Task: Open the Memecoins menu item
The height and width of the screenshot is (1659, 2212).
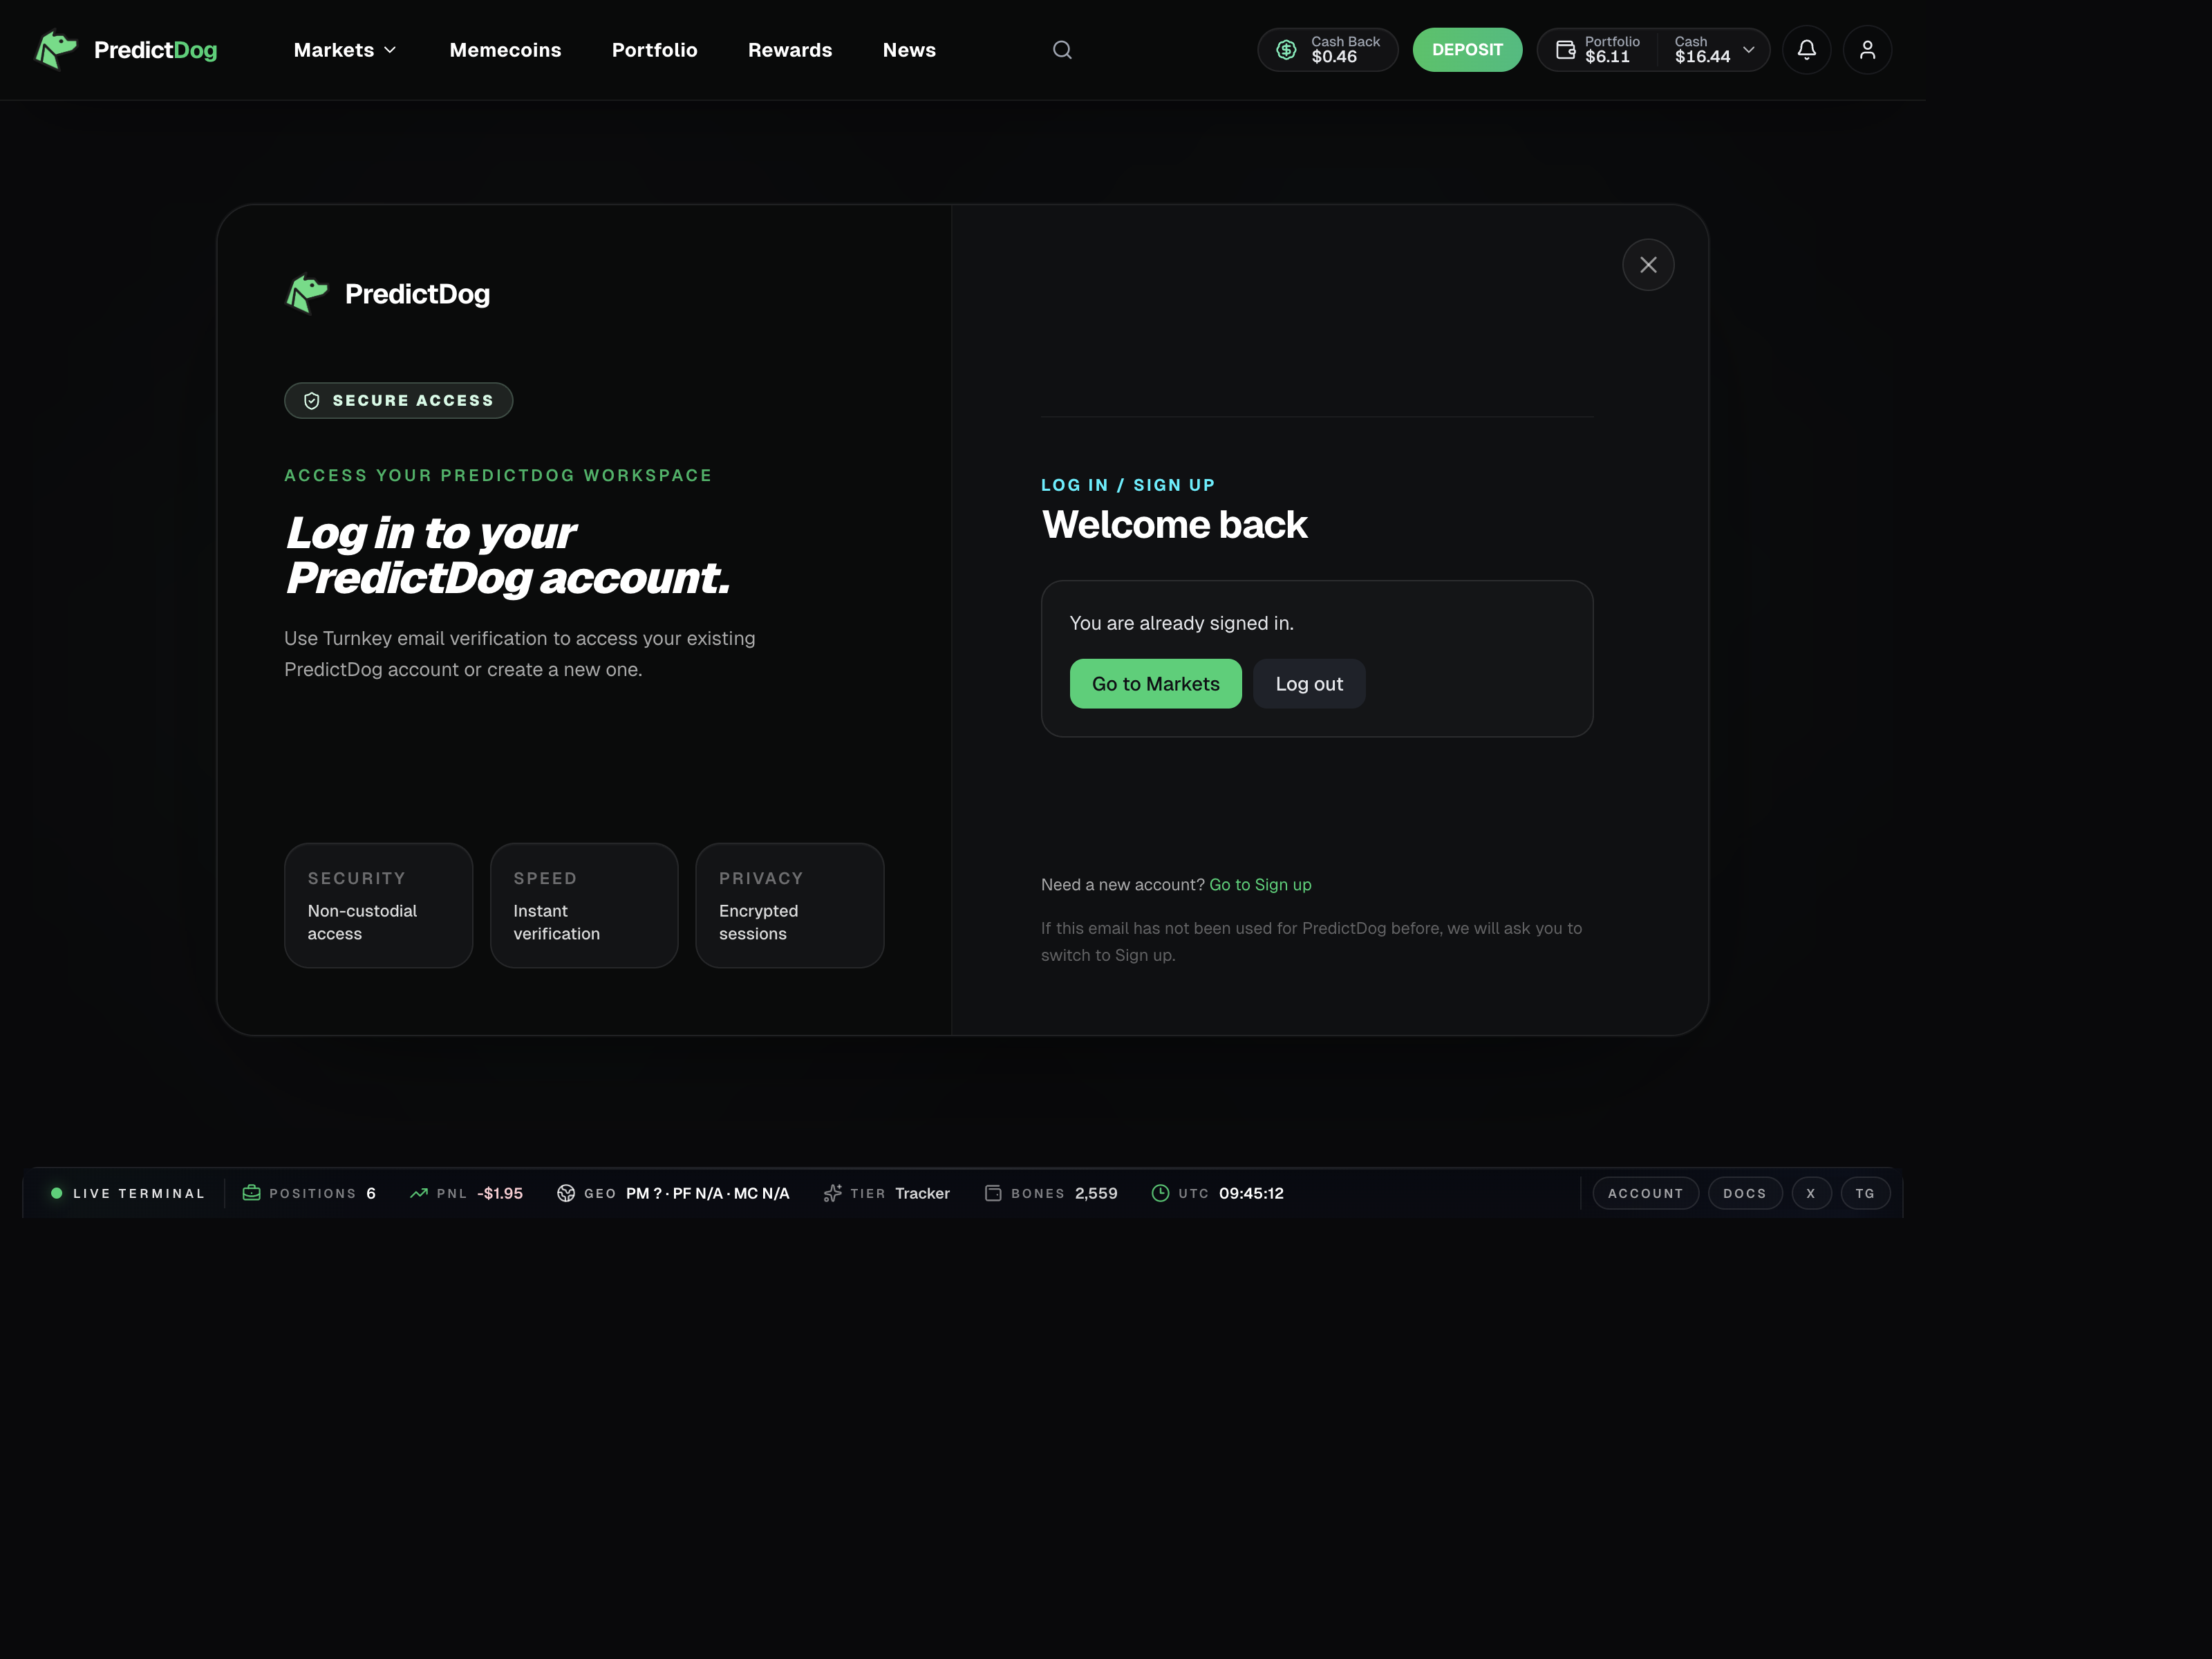Action: pyautogui.click(x=505, y=50)
